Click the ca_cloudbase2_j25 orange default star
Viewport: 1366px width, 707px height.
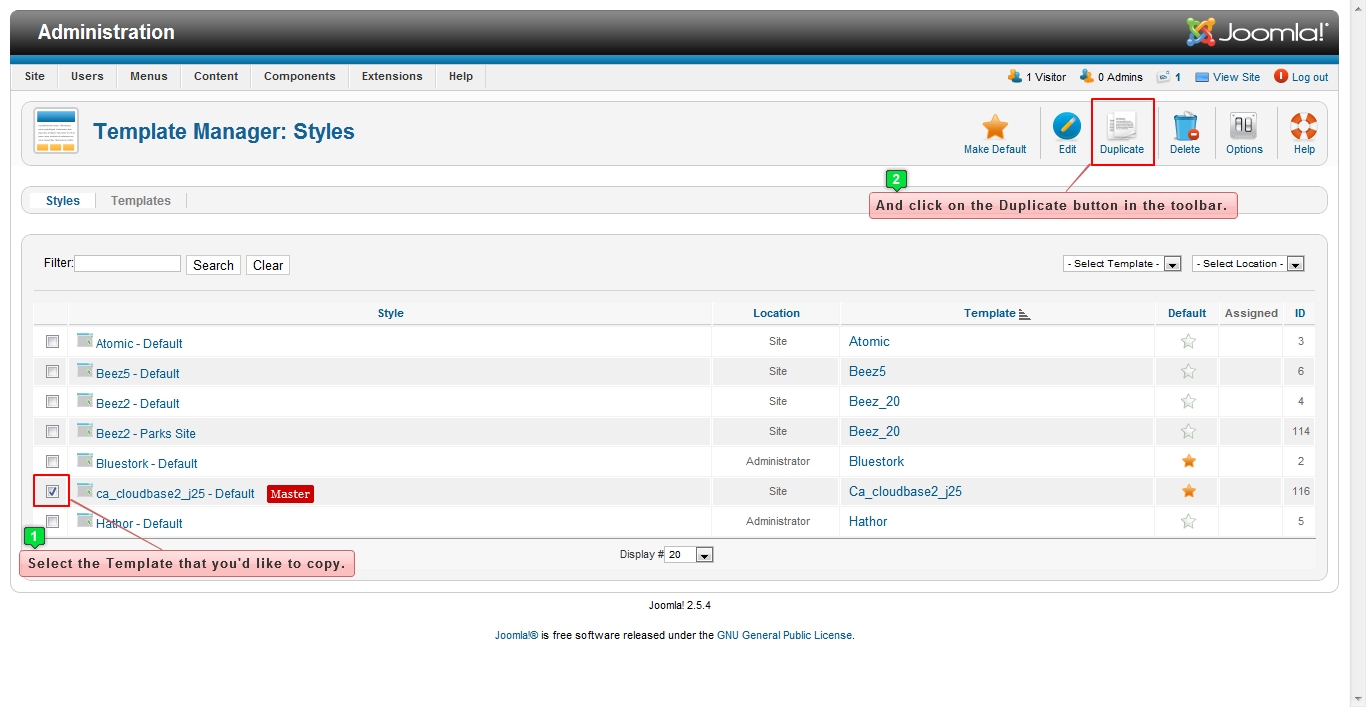(x=1188, y=491)
